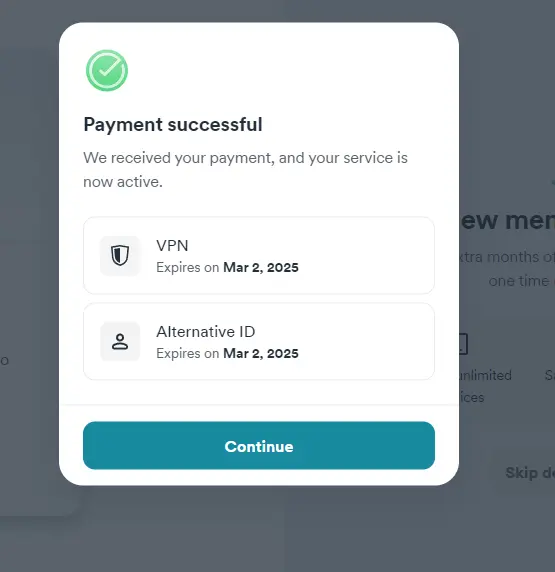This screenshot has height=572, width=555.
Task: Click the green success checkmark icon
Action: point(107,70)
